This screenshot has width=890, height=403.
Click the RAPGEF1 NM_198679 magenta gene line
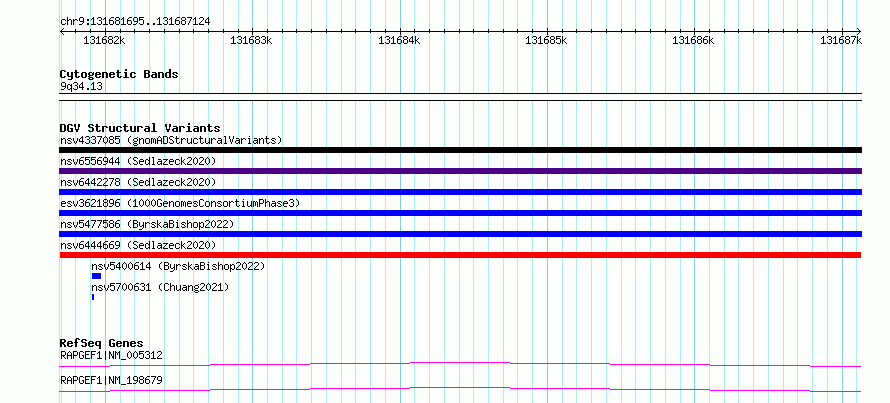coord(460,389)
